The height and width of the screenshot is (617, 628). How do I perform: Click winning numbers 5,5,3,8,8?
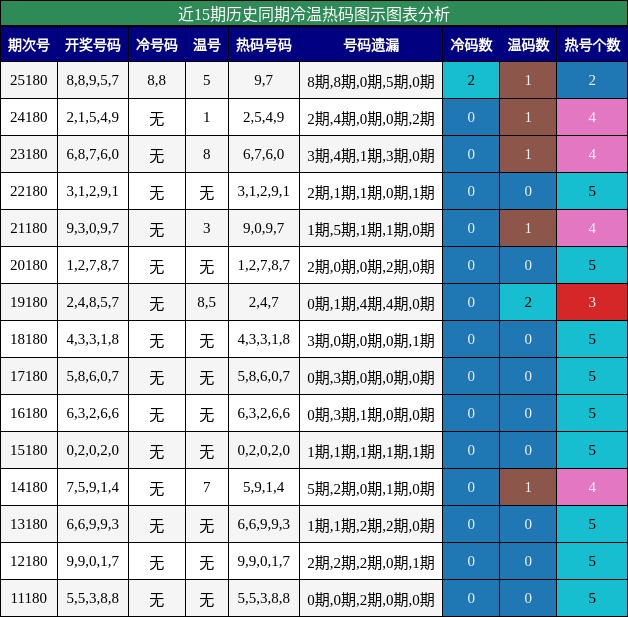click(x=93, y=598)
